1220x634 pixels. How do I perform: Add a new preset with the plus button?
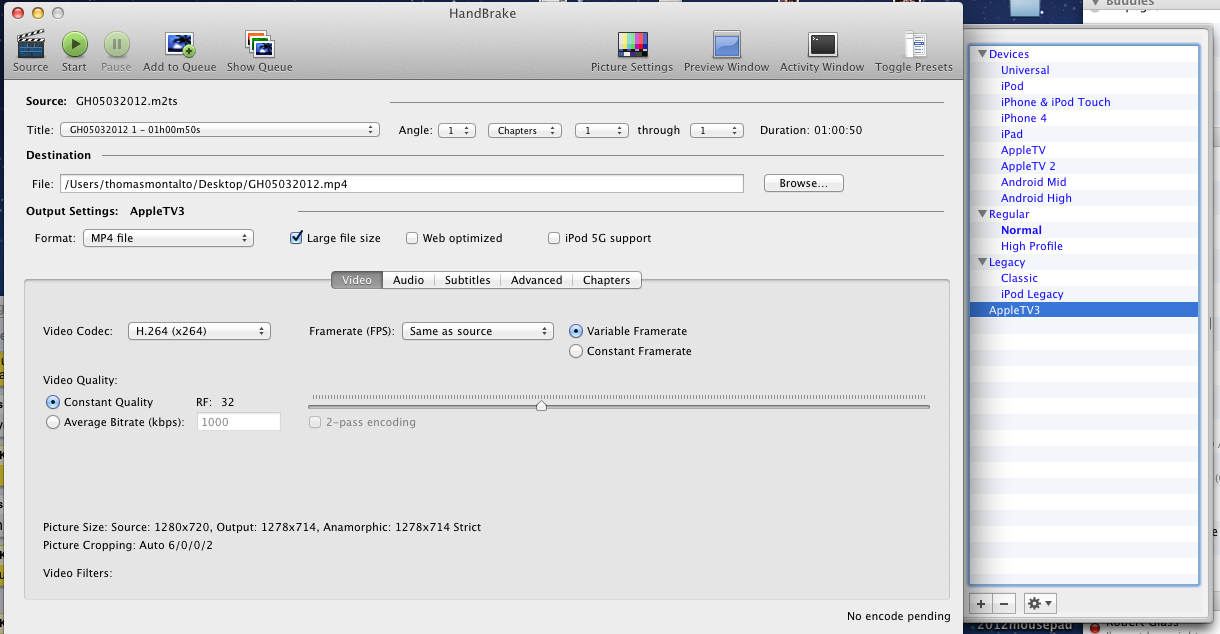point(981,604)
